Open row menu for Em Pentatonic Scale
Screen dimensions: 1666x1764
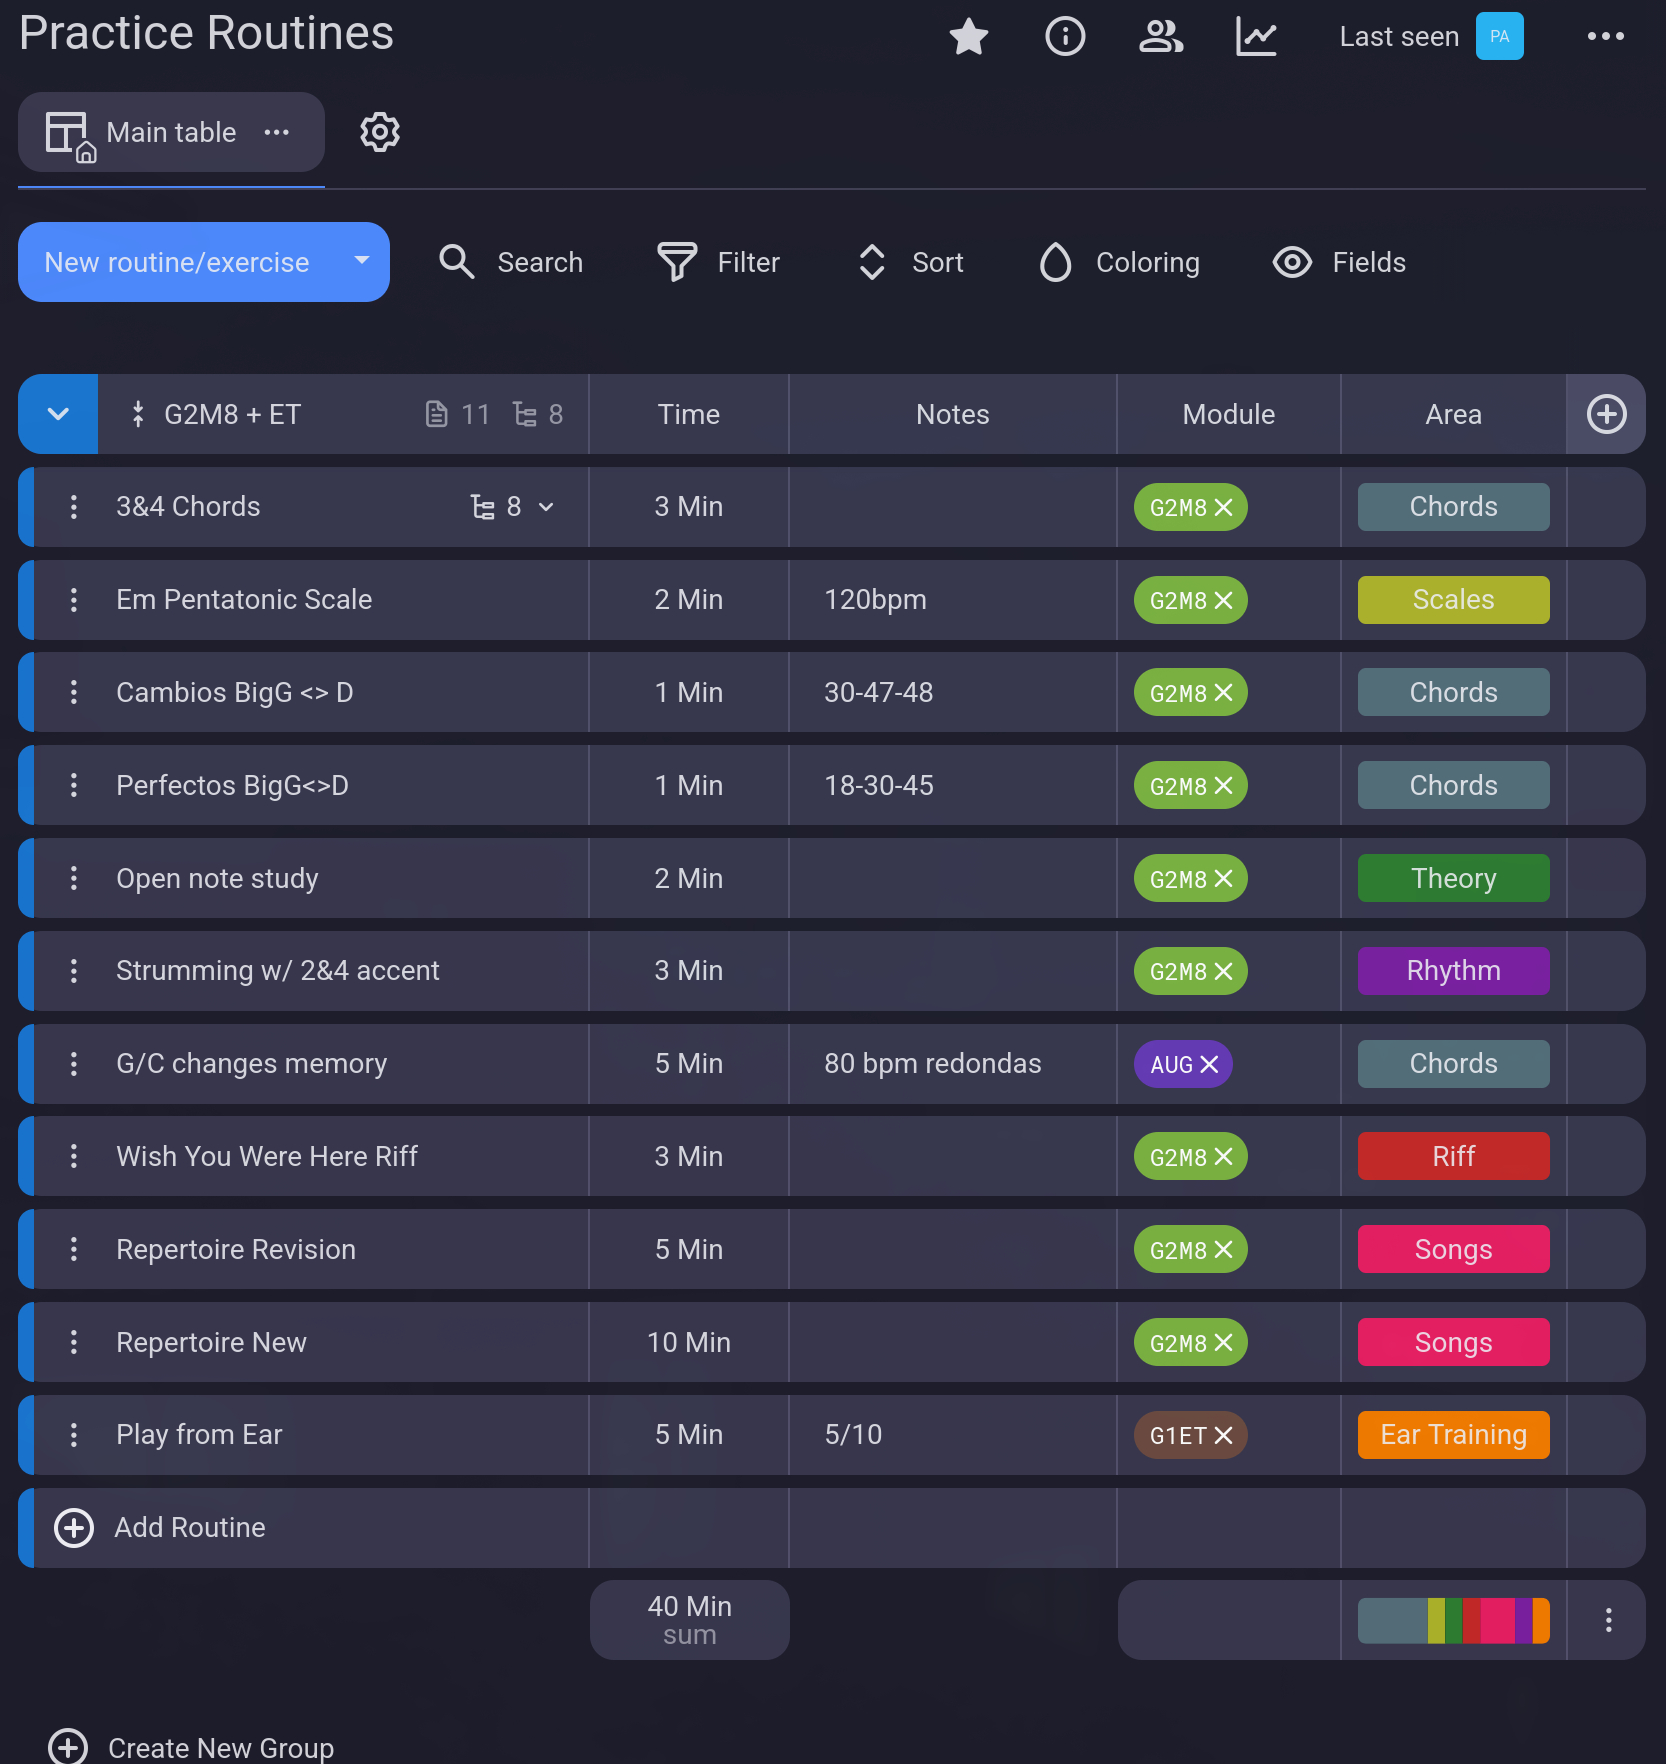pos(74,600)
